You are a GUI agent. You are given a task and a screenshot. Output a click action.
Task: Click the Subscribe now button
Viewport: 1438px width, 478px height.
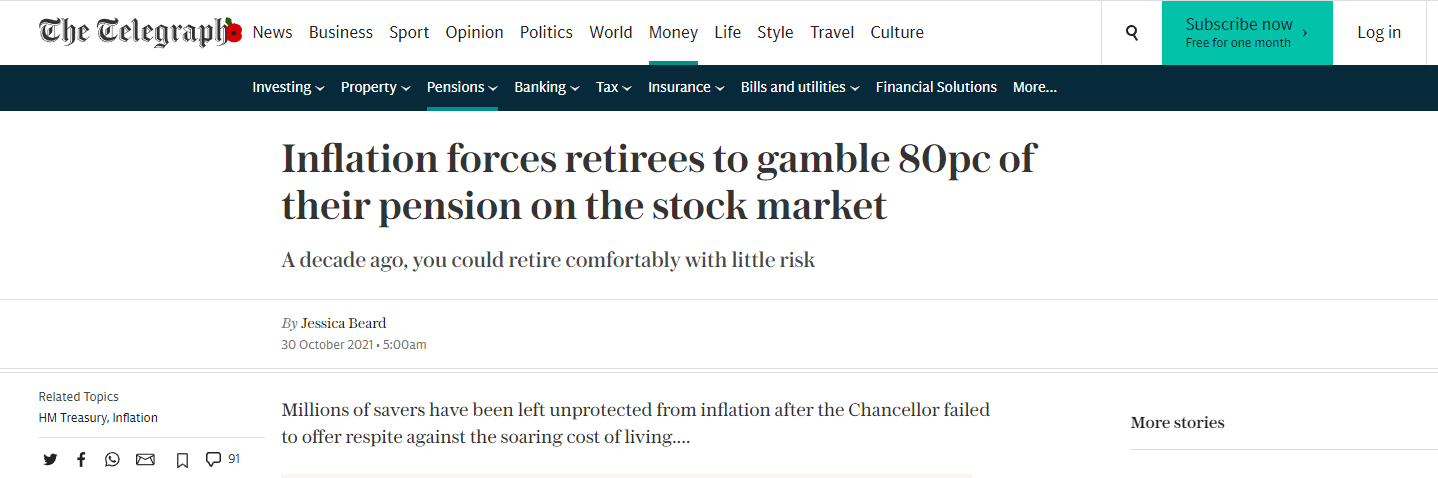pos(1247,33)
